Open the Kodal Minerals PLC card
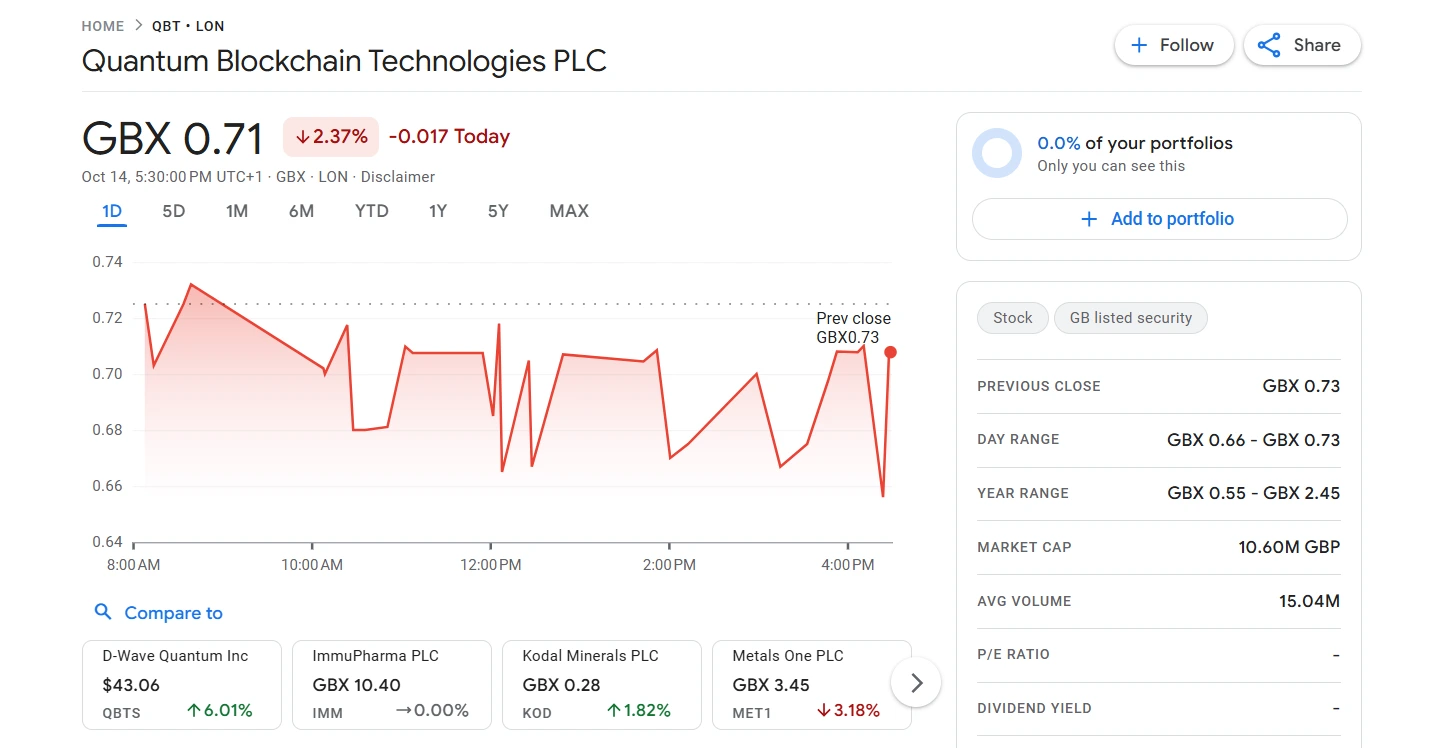This screenshot has width=1435, height=748. (x=602, y=685)
